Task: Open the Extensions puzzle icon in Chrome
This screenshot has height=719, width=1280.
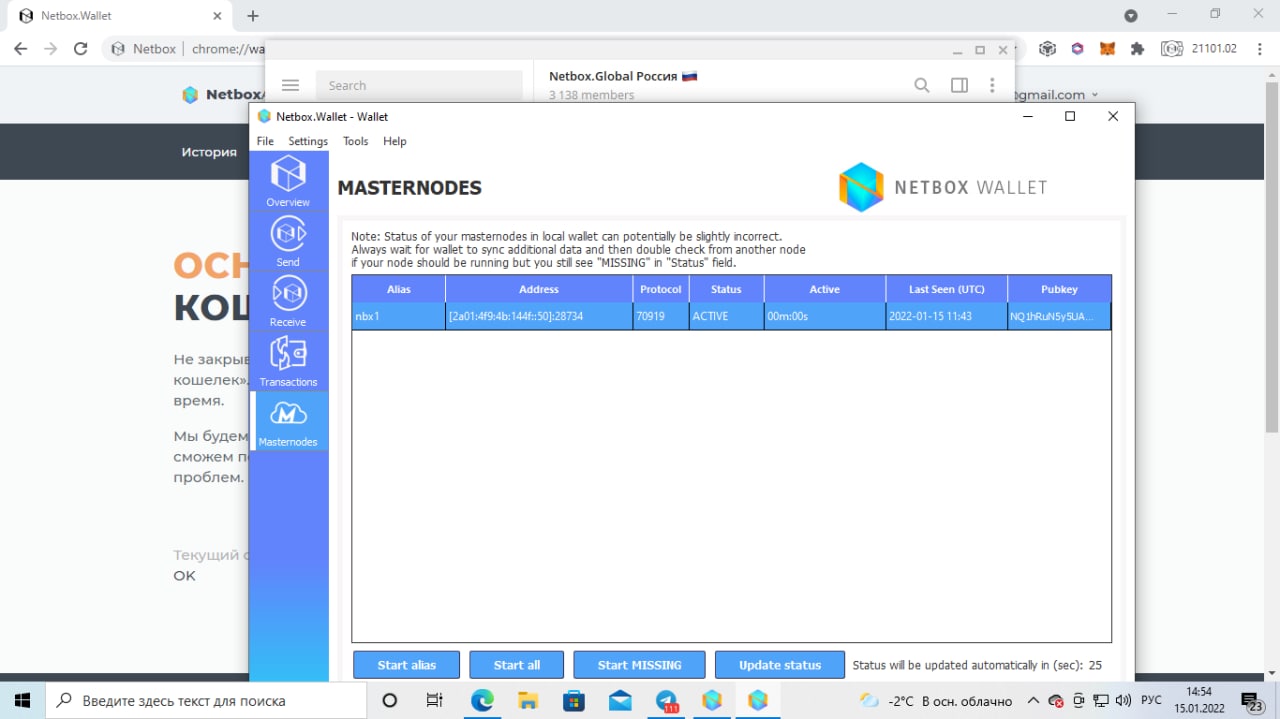Action: (1137, 48)
